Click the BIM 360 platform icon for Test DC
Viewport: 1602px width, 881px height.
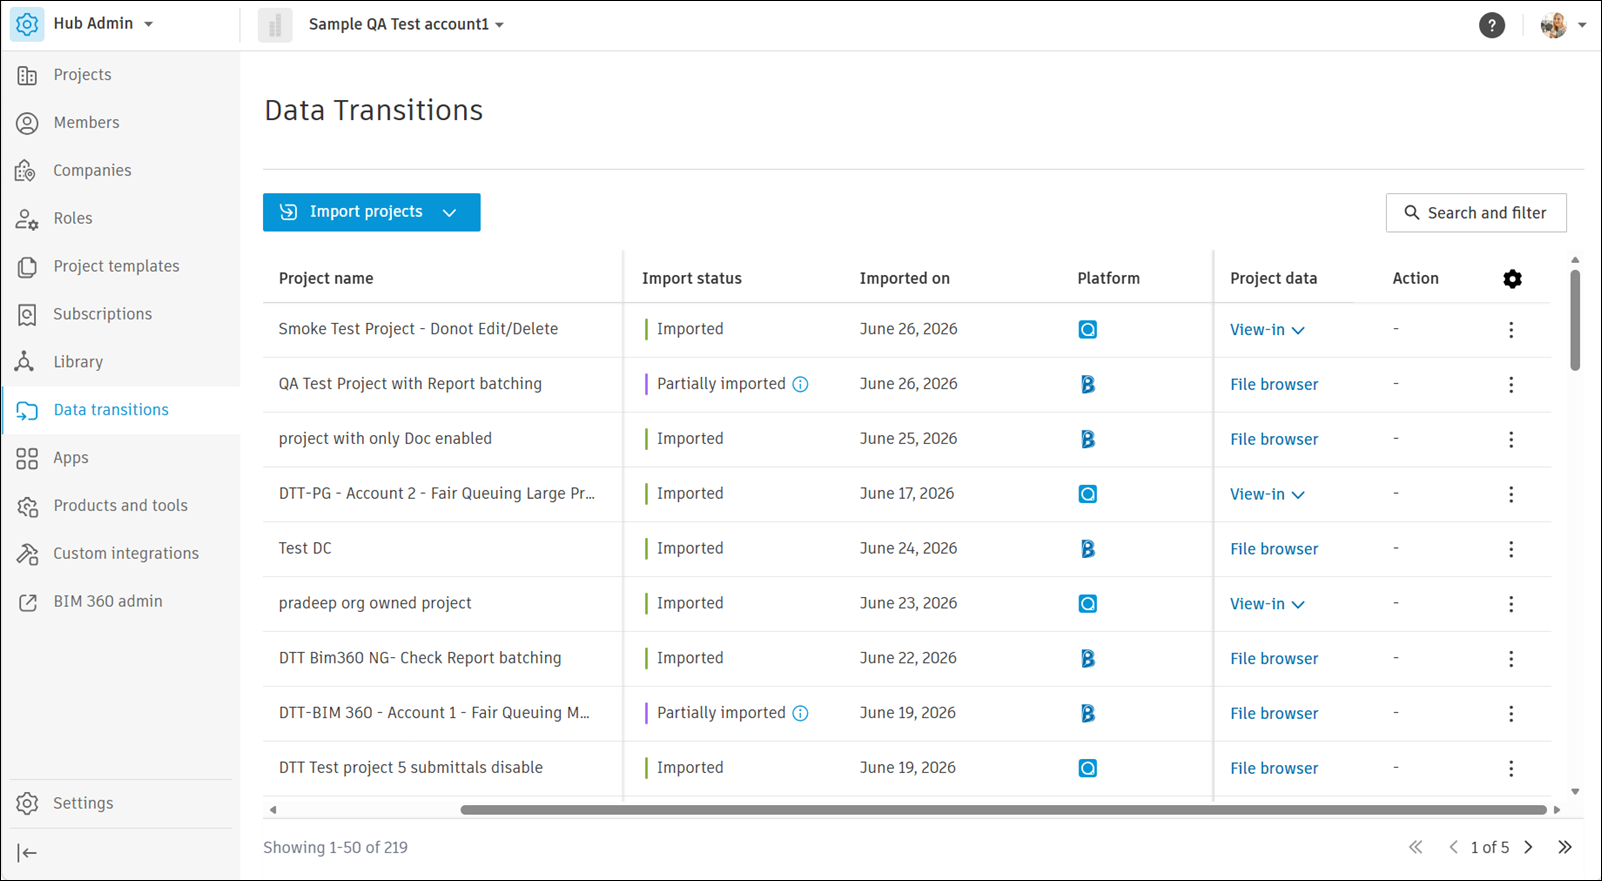point(1088,549)
